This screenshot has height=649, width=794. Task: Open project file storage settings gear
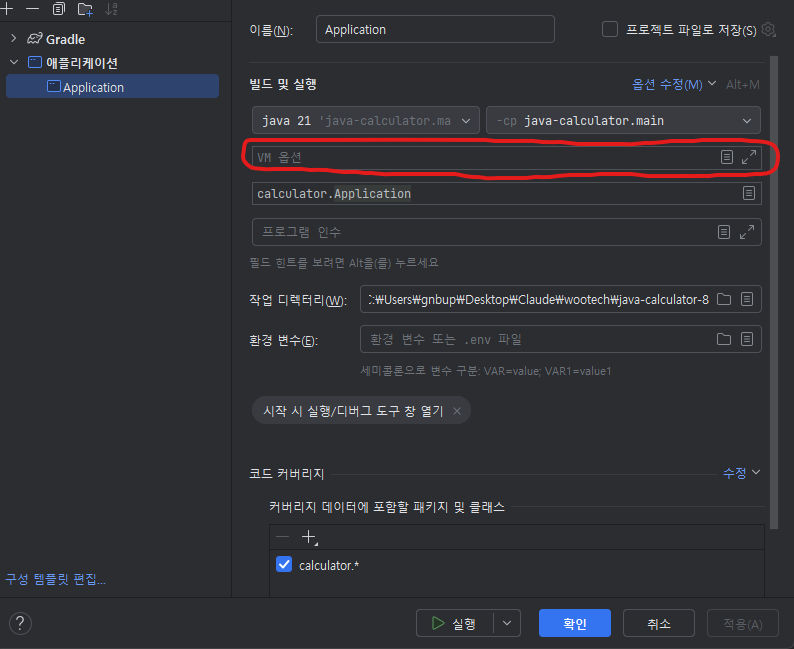click(768, 30)
